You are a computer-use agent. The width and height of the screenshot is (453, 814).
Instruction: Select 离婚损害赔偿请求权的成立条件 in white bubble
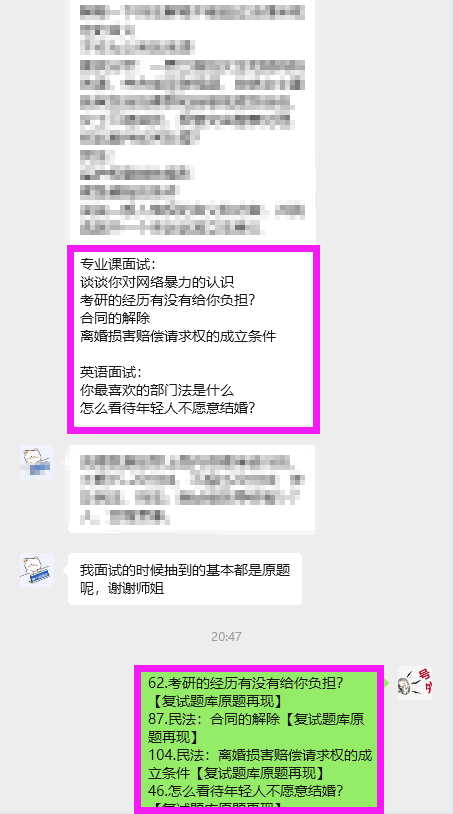(178, 336)
